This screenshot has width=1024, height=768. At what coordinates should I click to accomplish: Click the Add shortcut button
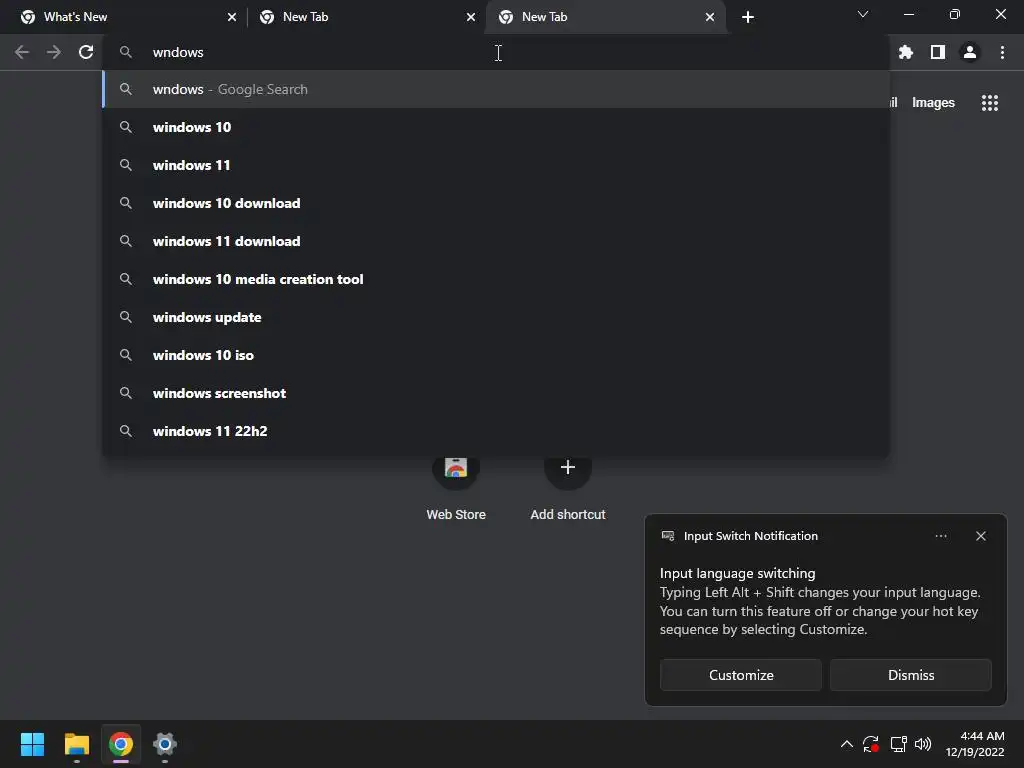pos(568,487)
